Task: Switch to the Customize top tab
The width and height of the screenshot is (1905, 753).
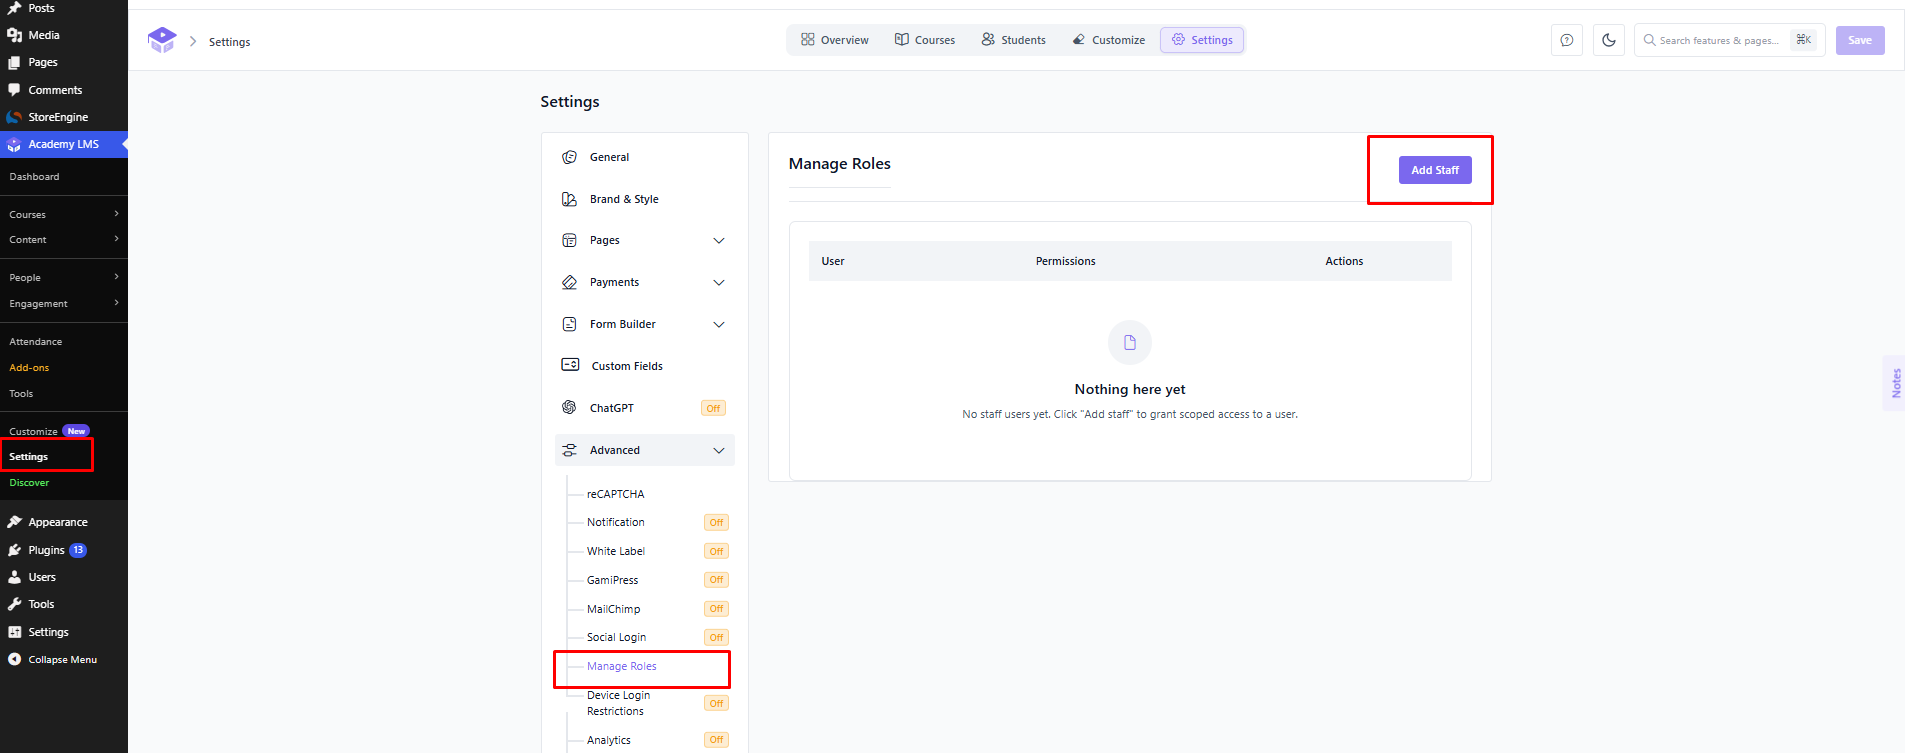Action: click(x=1109, y=40)
